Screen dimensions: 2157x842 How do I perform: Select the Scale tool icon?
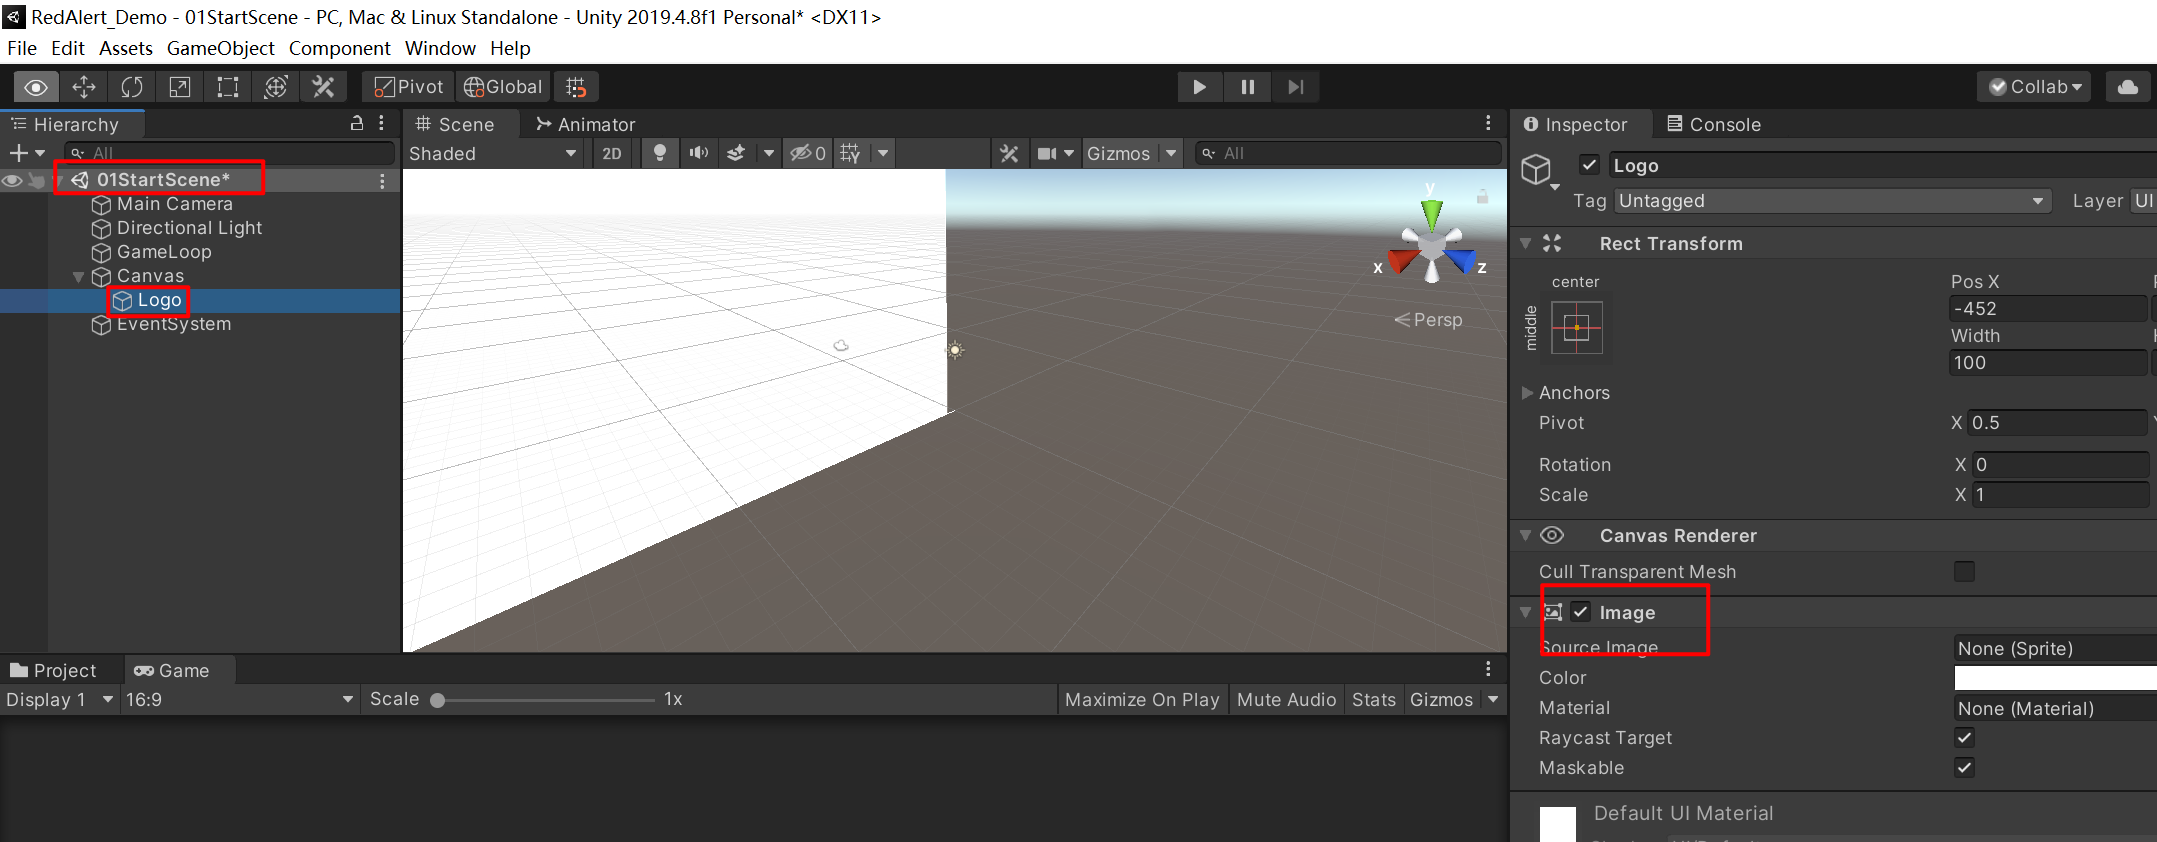pos(180,87)
